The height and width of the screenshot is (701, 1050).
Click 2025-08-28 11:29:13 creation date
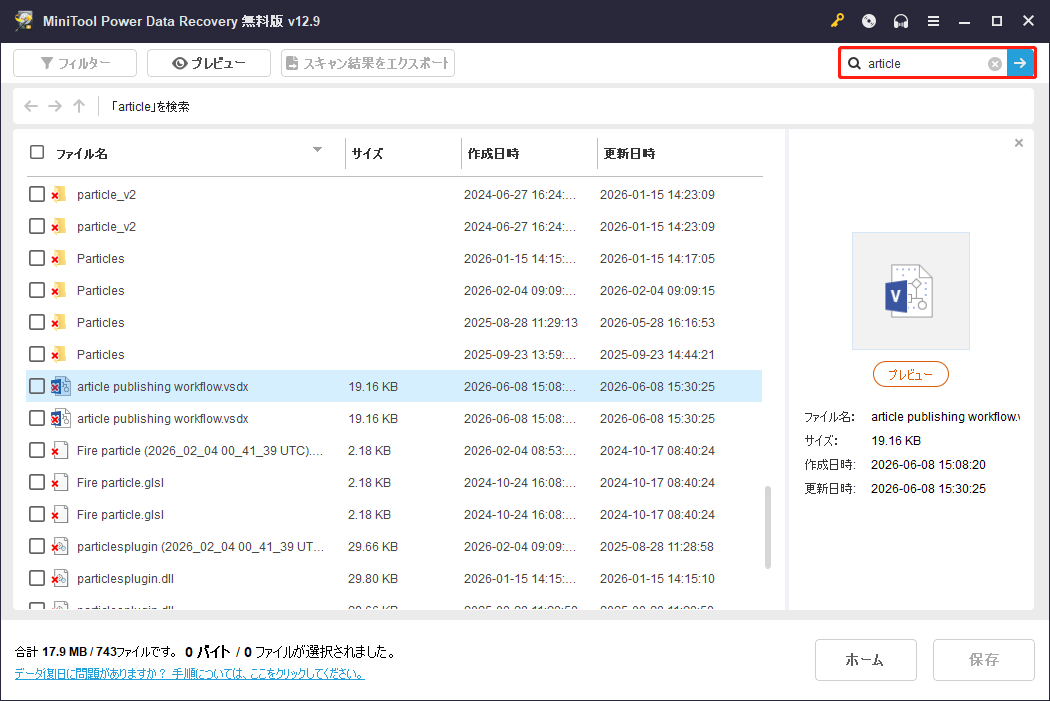point(521,323)
